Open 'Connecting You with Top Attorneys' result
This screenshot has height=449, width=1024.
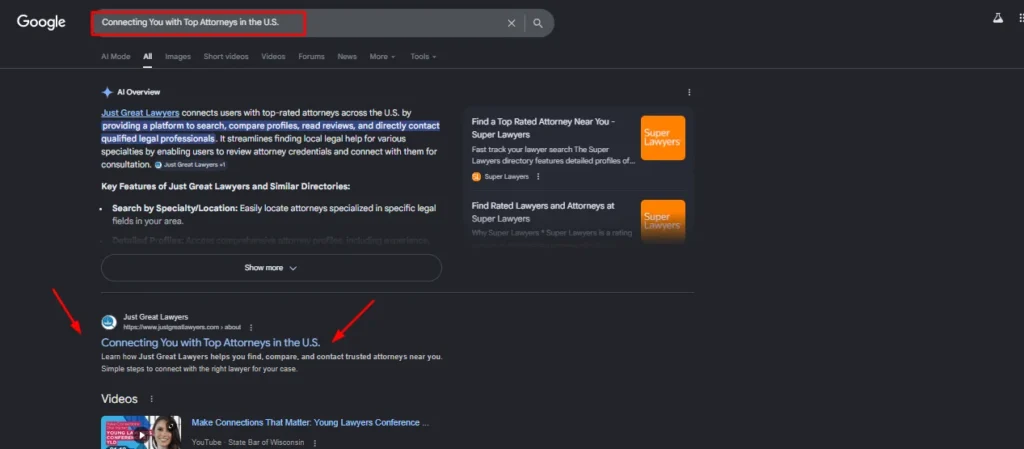coord(210,343)
